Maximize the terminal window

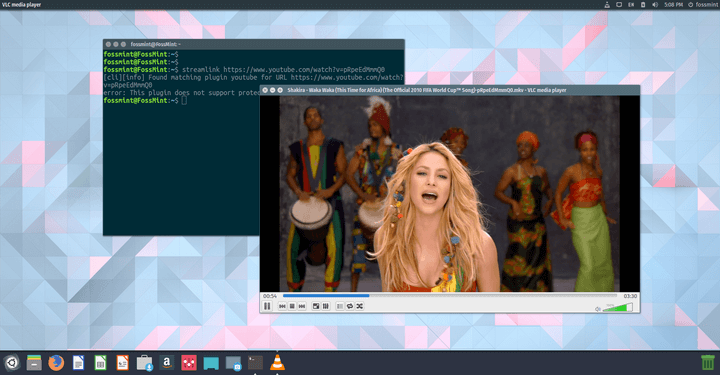(123, 44)
